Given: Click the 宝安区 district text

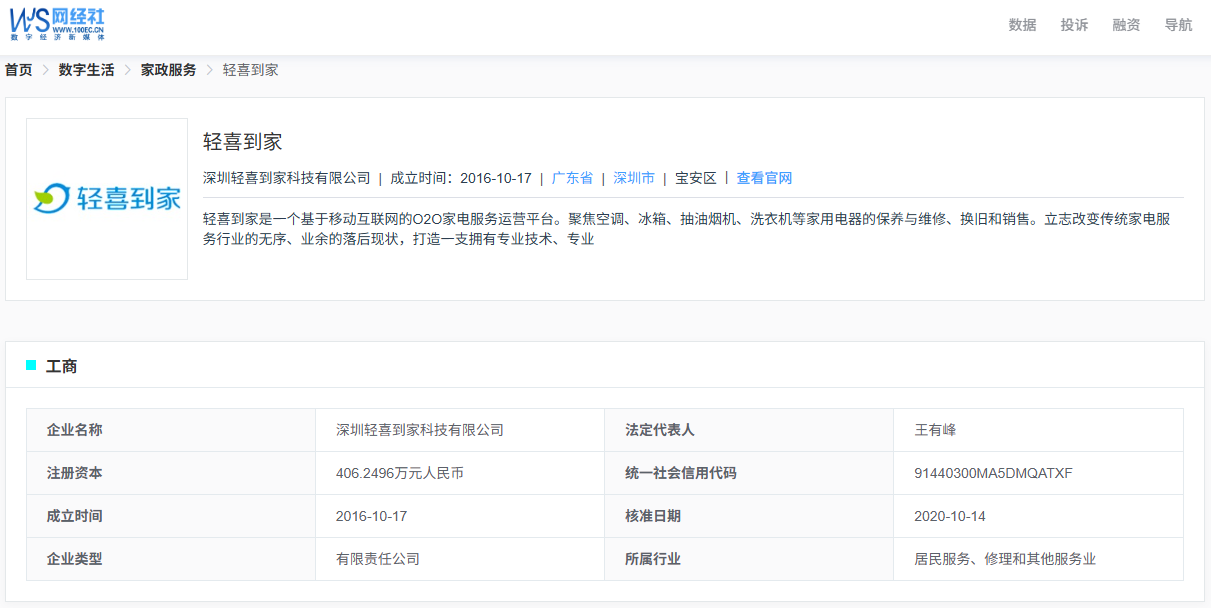Looking at the screenshot, I should (696, 178).
